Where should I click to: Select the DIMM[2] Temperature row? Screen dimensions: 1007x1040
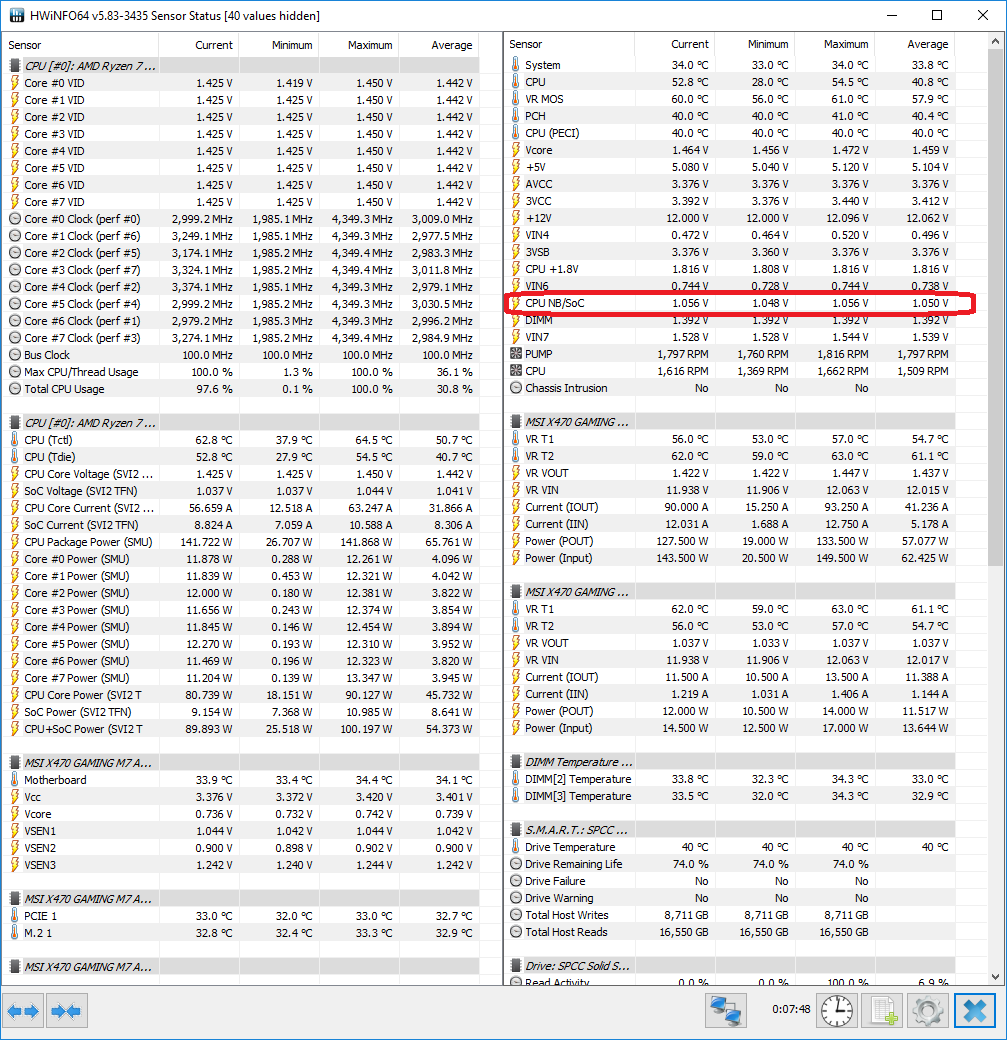pyautogui.click(x=729, y=779)
